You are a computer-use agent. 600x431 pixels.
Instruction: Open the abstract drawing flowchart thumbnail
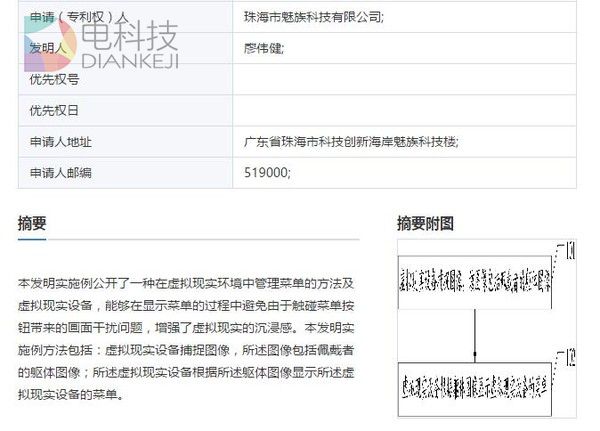[487, 329]
